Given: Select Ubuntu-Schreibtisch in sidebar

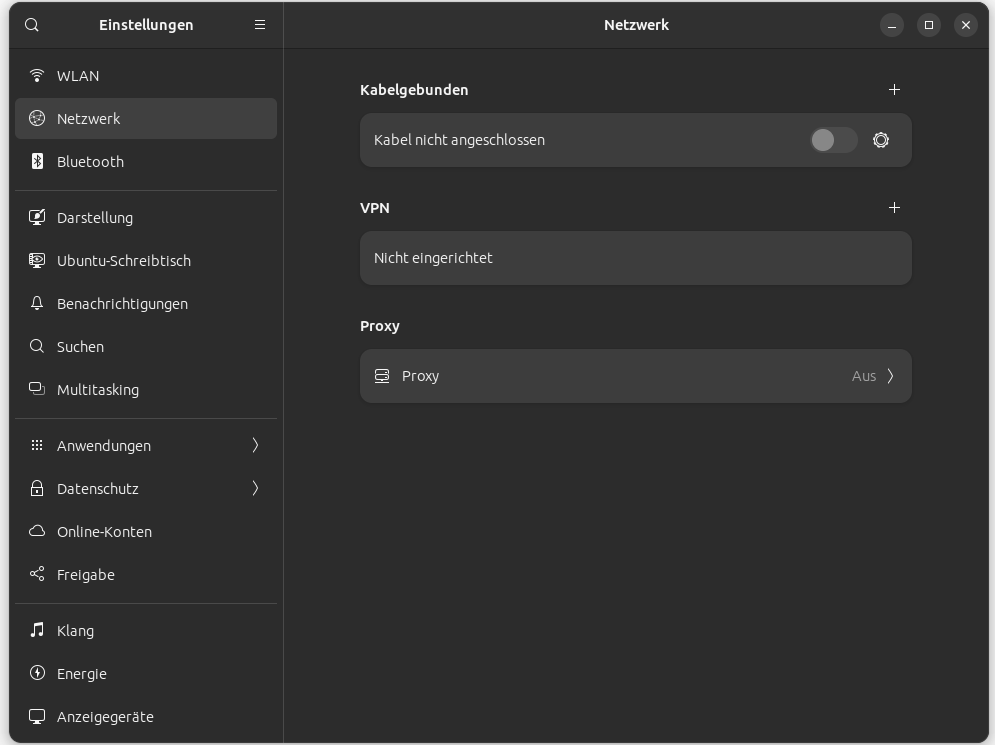Looking at the screenshot, I should tap(123, 260).
